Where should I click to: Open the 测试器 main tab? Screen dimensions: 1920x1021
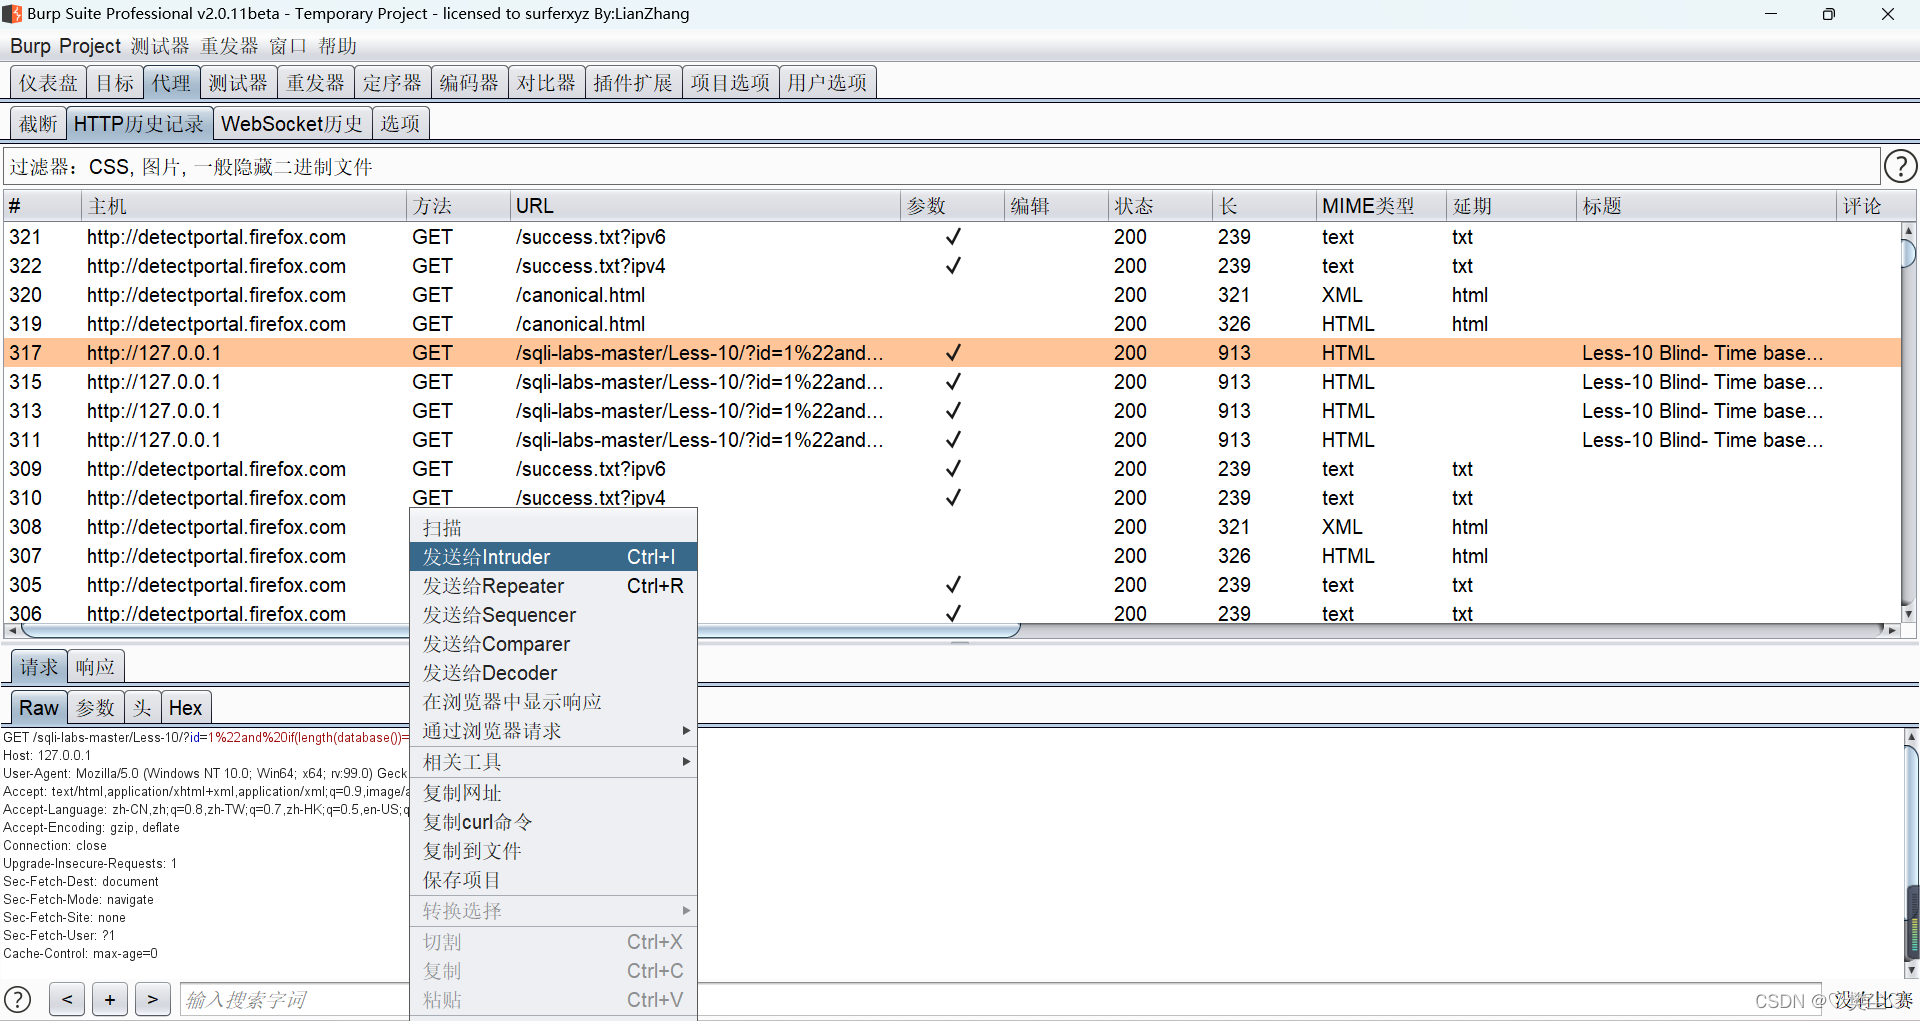point(238,83)
